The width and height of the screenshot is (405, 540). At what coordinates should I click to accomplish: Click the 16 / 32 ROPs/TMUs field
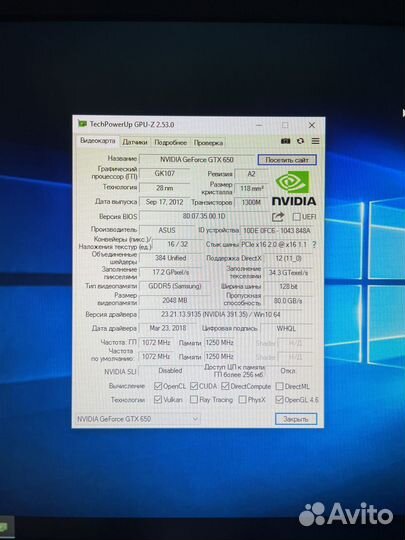[x=178, y=244]
